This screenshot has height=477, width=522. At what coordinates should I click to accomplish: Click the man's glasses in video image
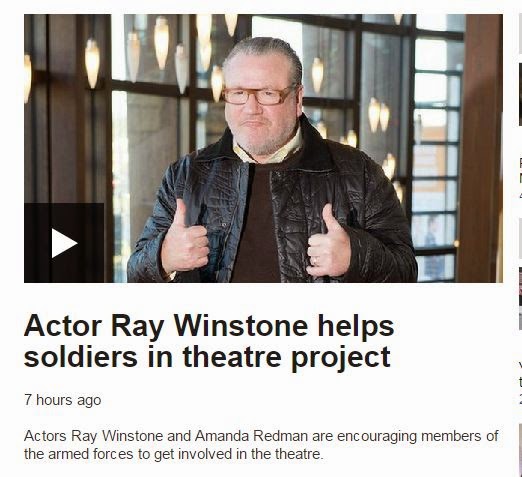pyautogui.click(x=258, y=95)
